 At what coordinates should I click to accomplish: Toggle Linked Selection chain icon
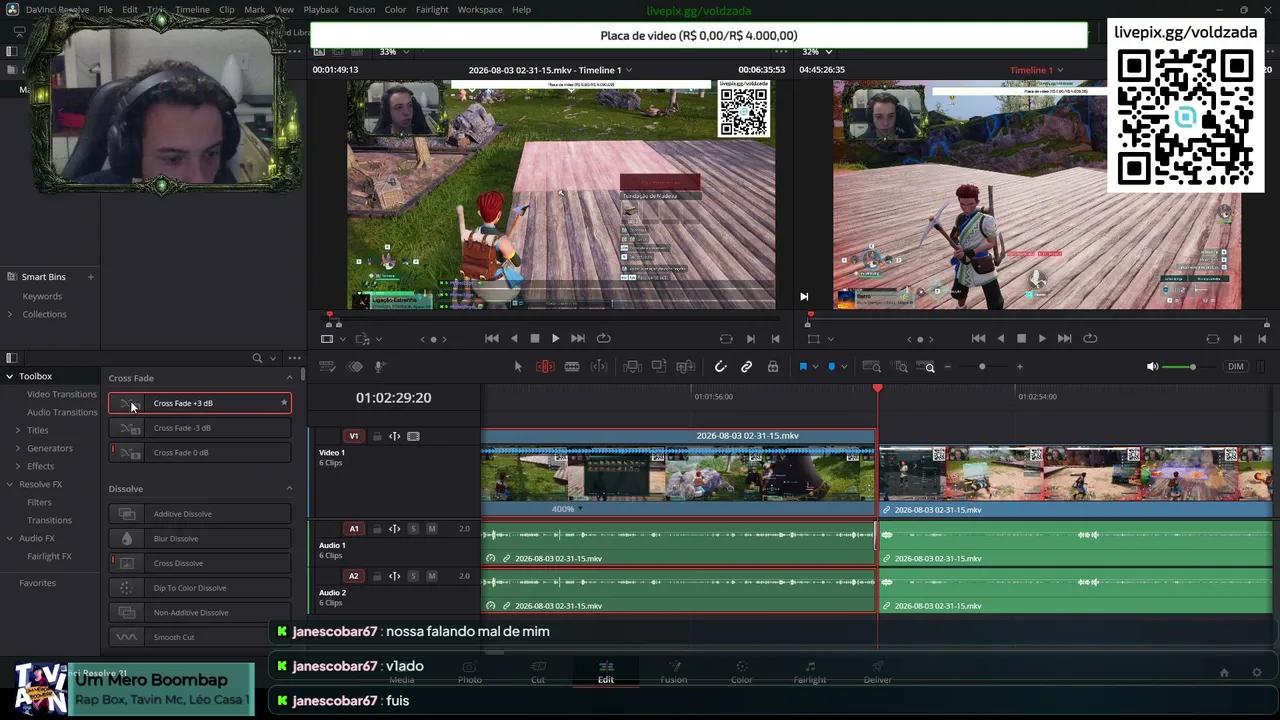pos(746,367)
